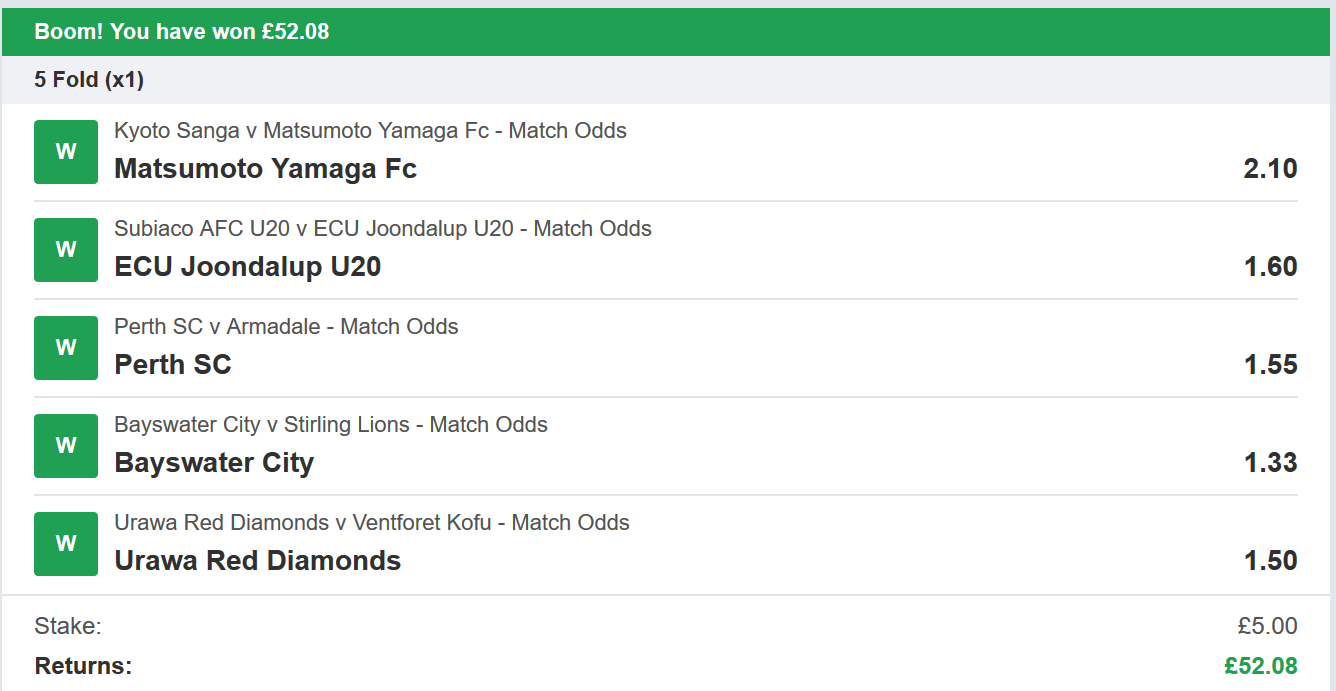Click the 1.60 odds for ECU Joondalup
This screenshot has width=1336, height=691.
point(1270,267)
